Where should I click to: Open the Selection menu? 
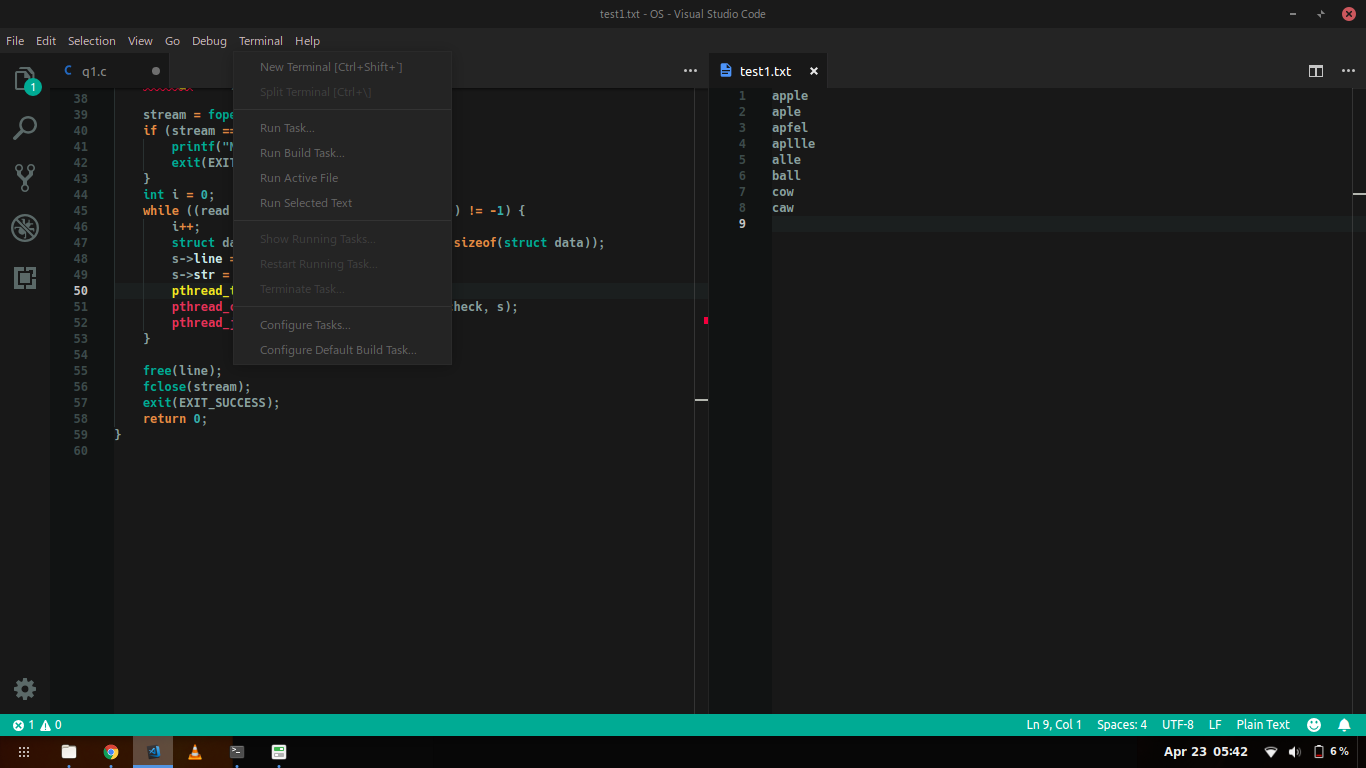pos(92,41)
